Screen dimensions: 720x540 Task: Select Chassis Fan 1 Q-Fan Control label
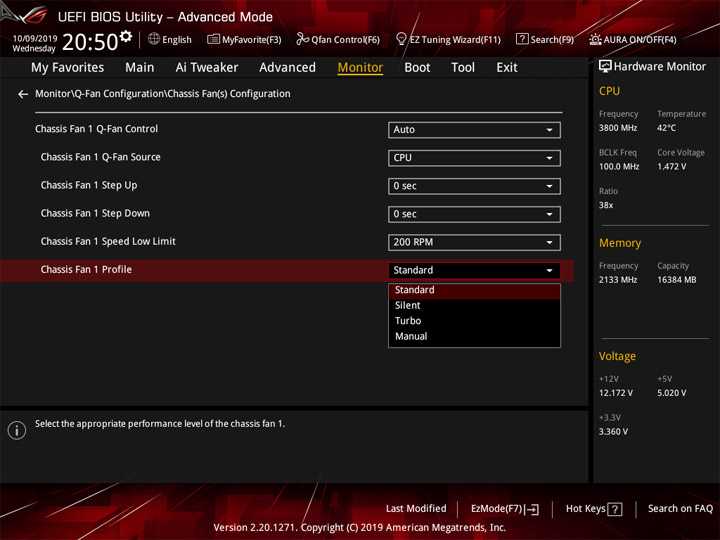[x=96, y=129]
